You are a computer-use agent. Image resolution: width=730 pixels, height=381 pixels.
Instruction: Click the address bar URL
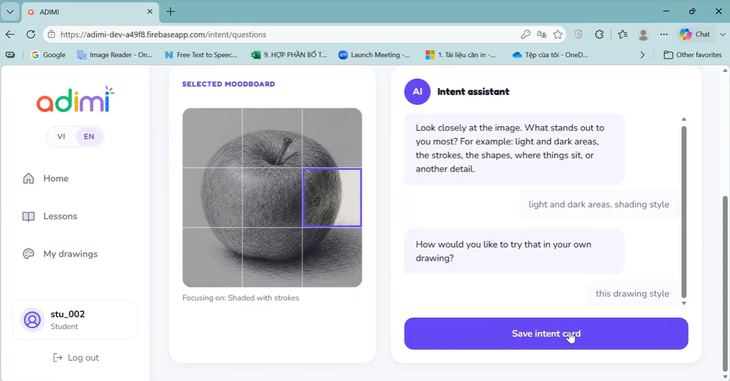pyautogui.click(x=163, y=34)
